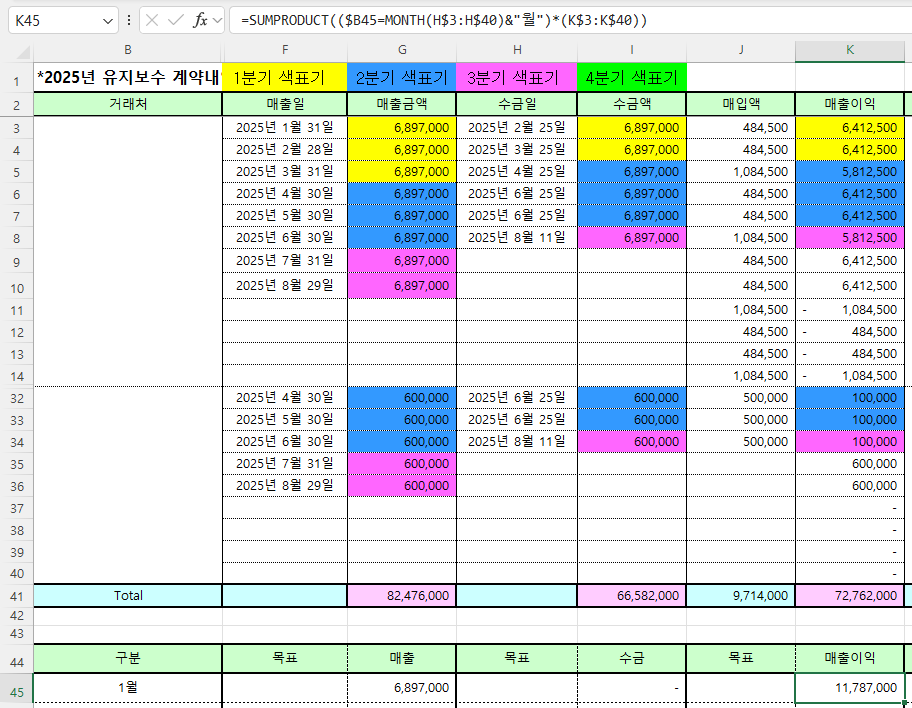This screenshot has width=912, height=708.
Task: Expand the dropdown arrow beside fx
Action: click(218, 20)
